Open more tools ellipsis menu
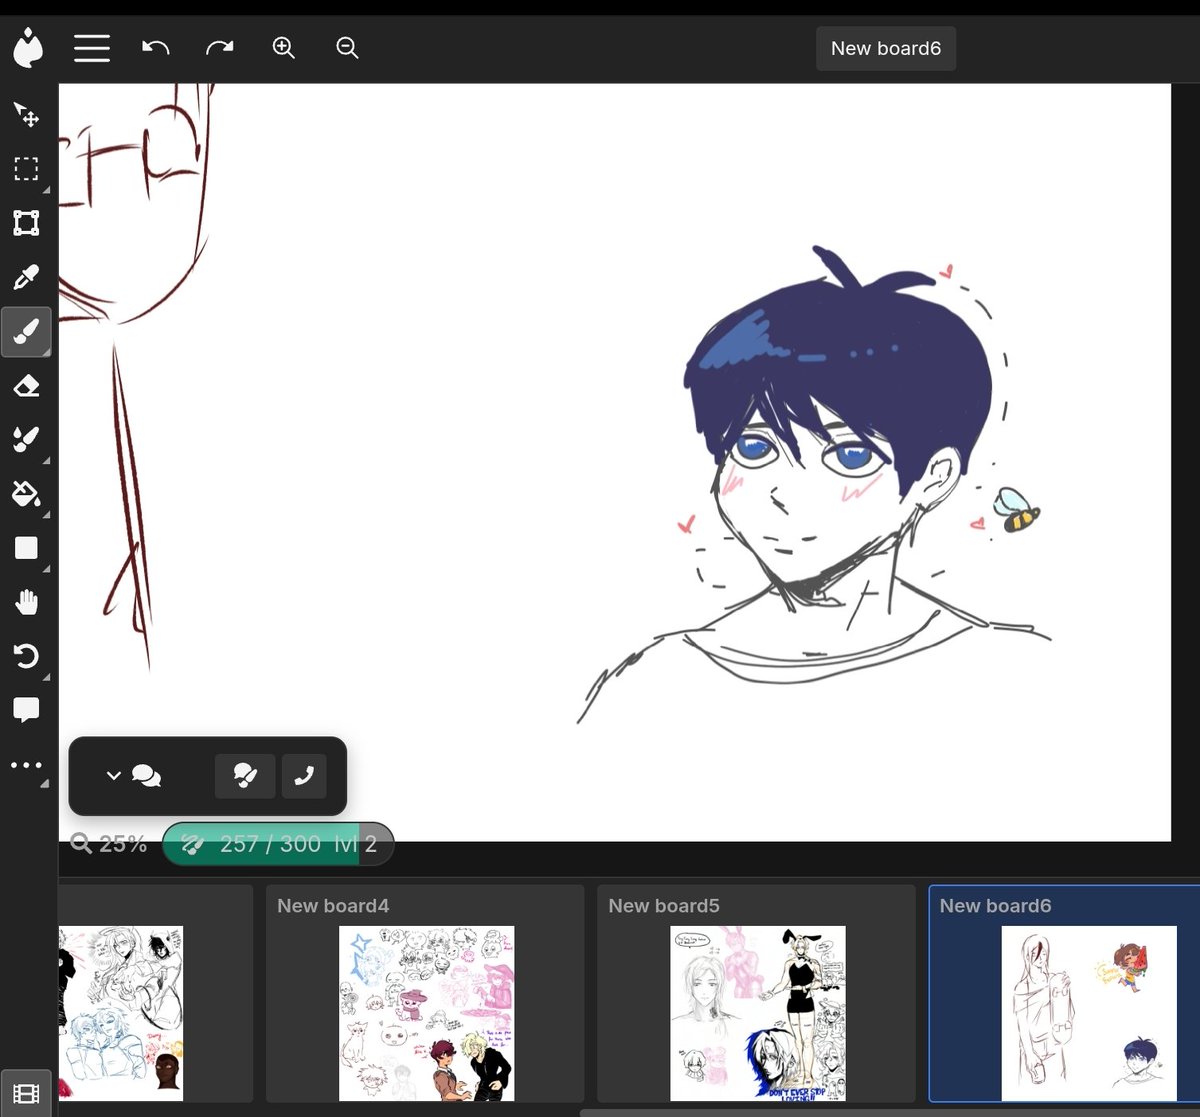1200x1117 pixels. 27,765
